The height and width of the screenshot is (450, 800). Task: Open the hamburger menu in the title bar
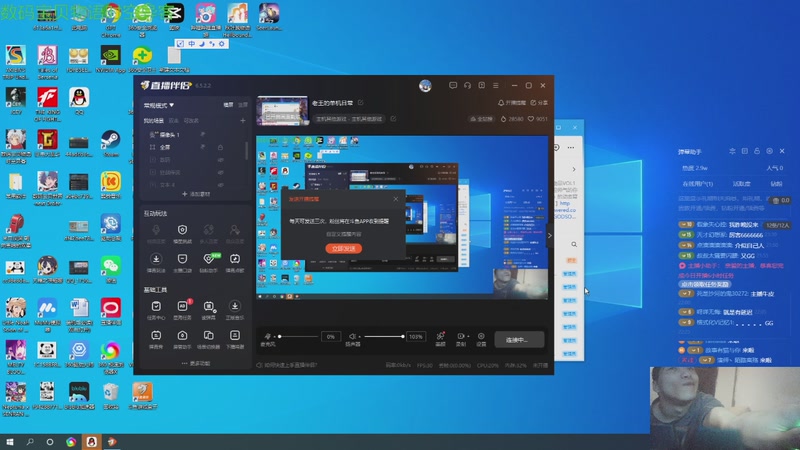coord(495,85)
